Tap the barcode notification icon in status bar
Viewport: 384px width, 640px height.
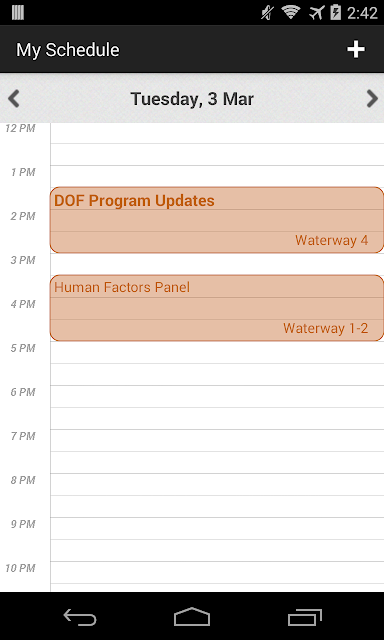(18, 13)
